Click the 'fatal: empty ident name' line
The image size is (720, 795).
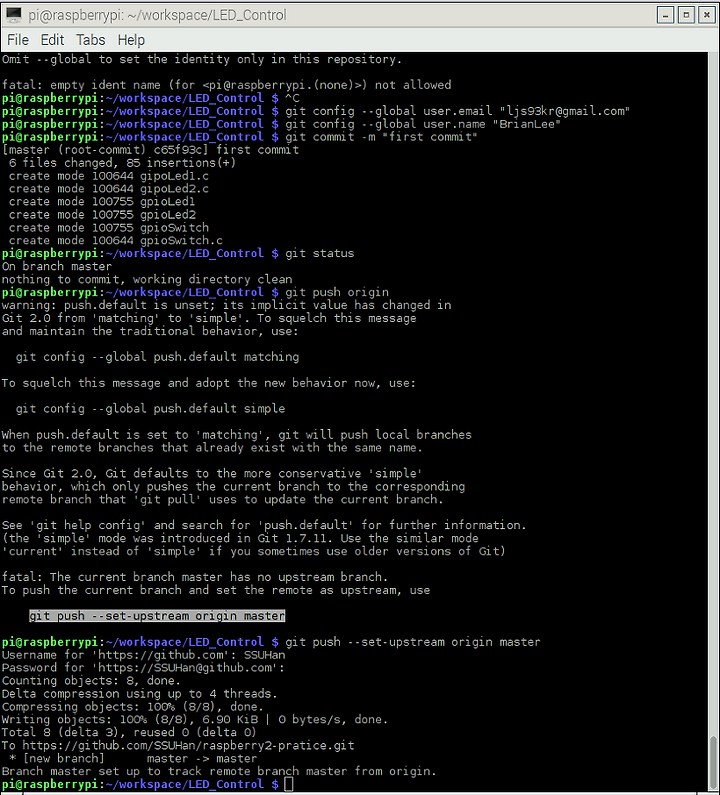coord(226,85)
